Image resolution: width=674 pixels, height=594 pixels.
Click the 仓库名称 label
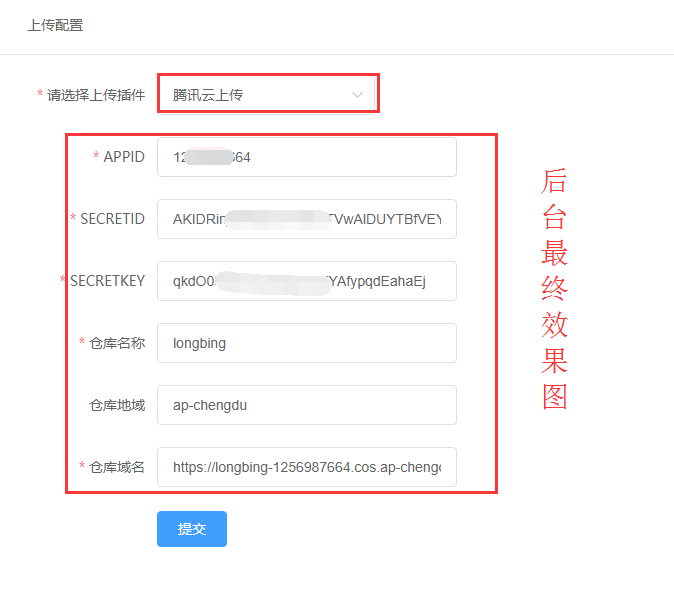(117, 343)
